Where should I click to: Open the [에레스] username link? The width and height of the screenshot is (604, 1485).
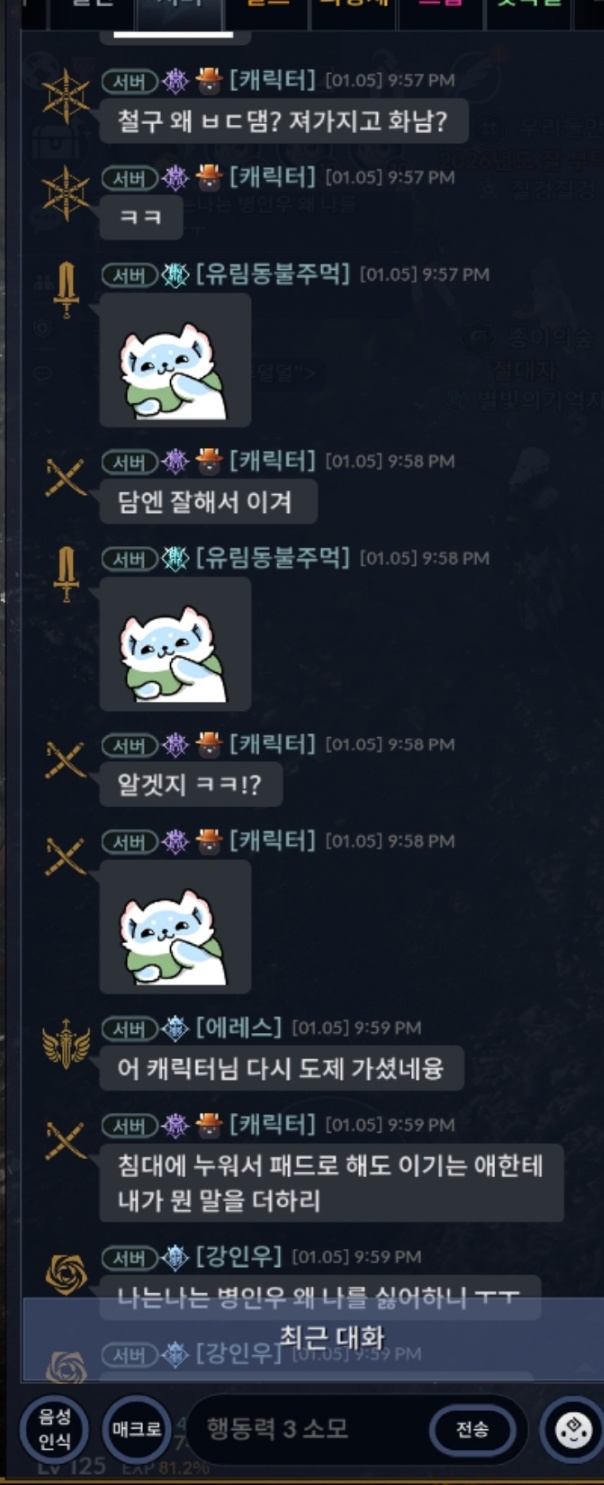(239, 1027)
